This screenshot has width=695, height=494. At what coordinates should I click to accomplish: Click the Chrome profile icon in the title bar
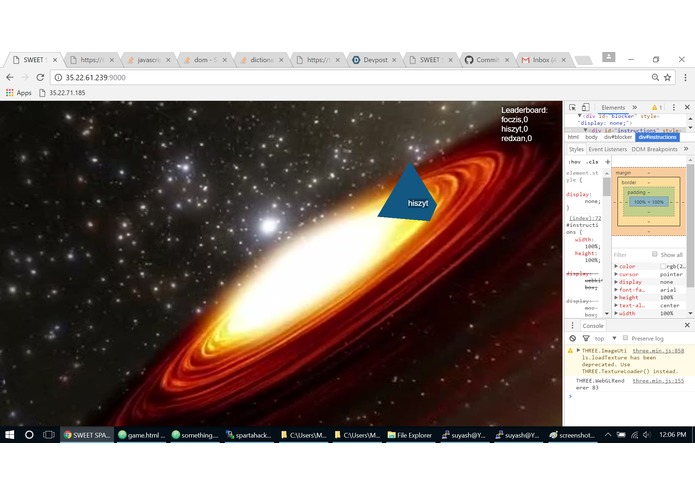click(x=609, y=57)
